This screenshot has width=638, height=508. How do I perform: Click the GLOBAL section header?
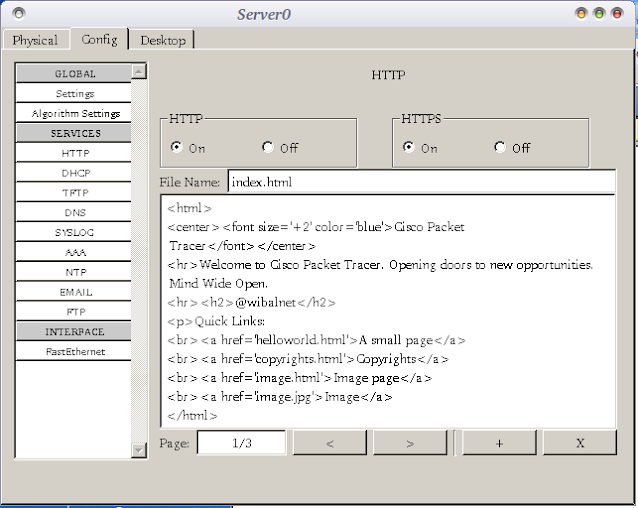(74, 74)
